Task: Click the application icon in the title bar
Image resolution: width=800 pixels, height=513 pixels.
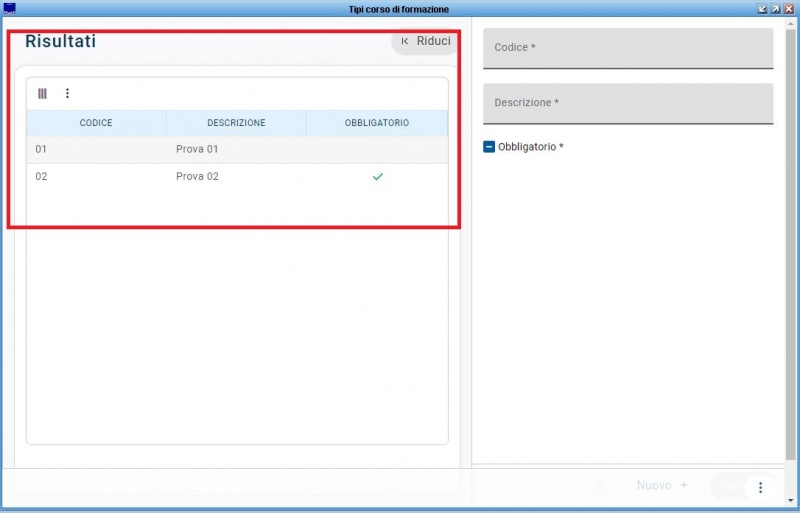Action: point(9,9)
